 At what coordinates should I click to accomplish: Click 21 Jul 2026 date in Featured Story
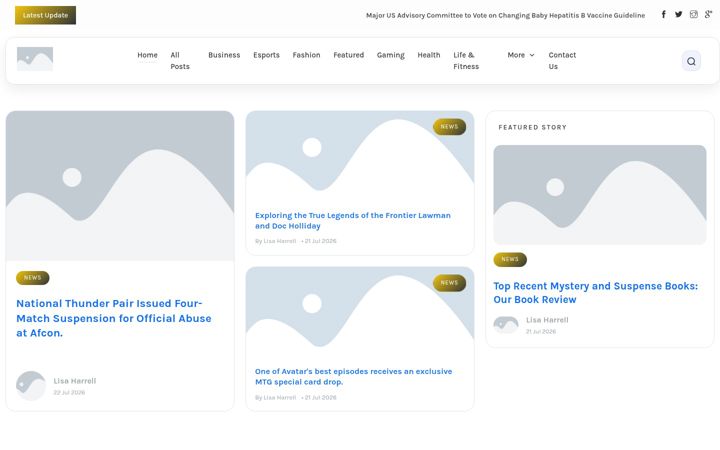541,331
